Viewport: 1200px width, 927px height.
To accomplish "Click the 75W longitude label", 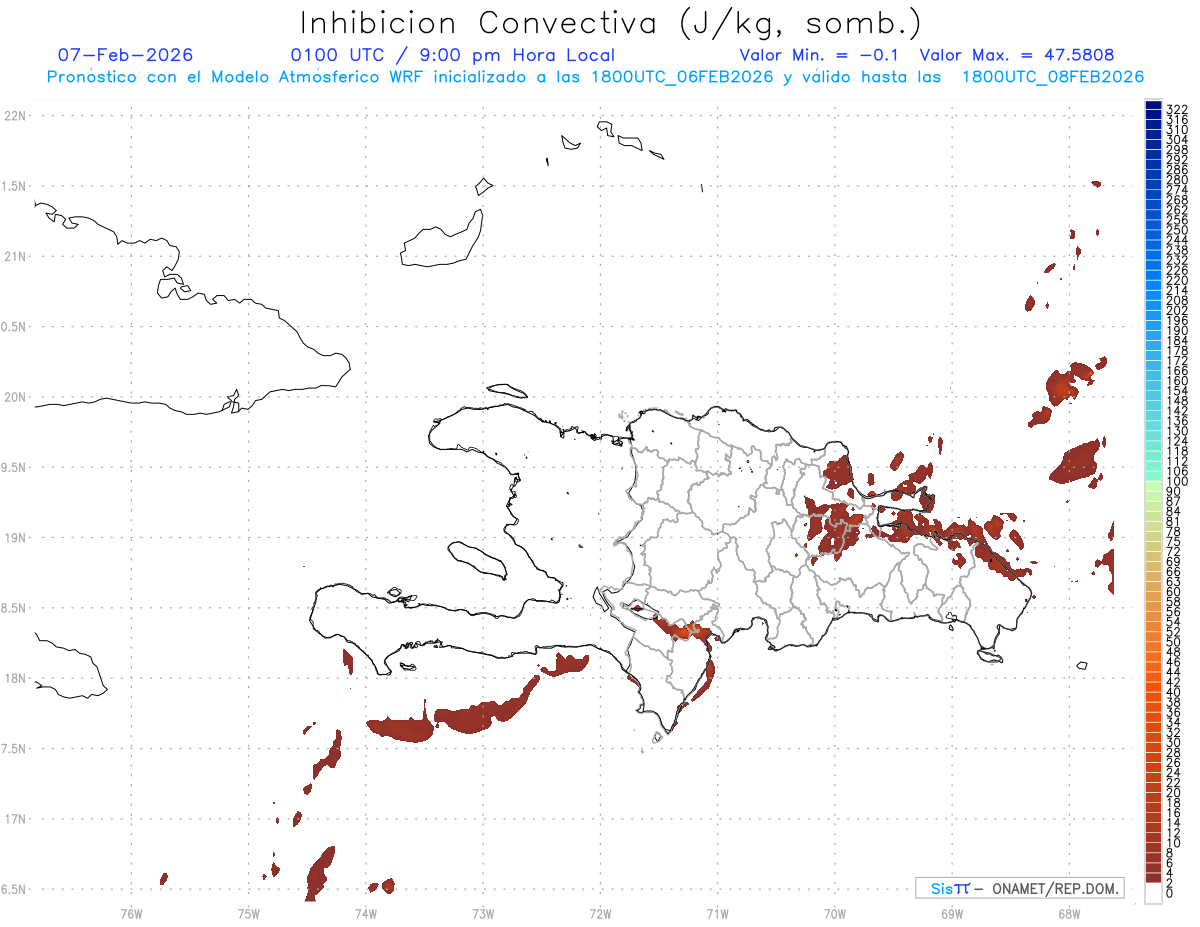I will pyautogui.click(x=249, y=912).
